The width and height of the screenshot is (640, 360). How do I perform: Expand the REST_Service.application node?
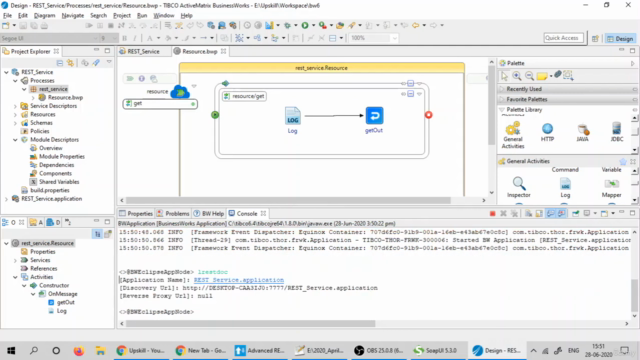(x=6, y=199)
